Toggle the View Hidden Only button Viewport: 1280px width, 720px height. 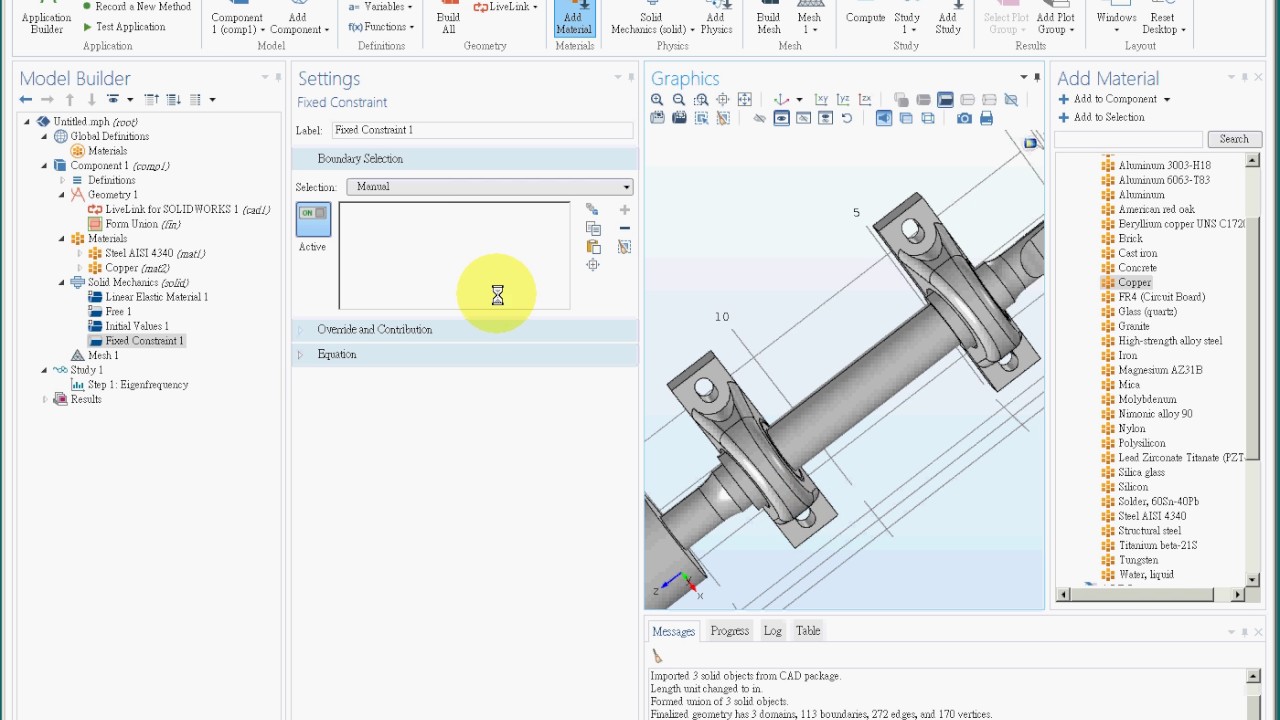click(803, 118)
